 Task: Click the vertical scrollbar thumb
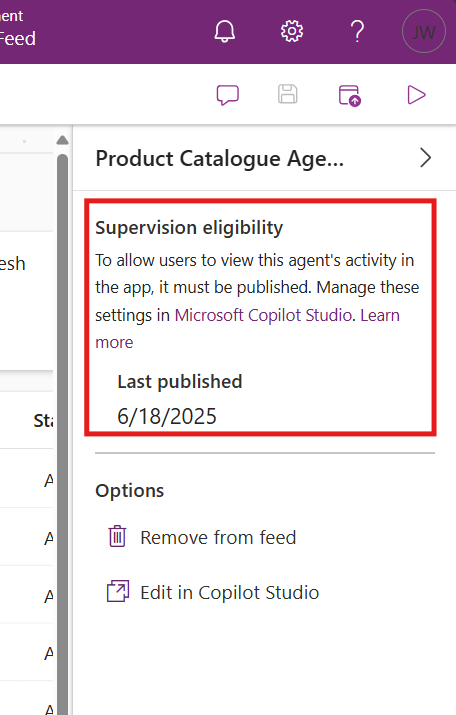(62, 433)
